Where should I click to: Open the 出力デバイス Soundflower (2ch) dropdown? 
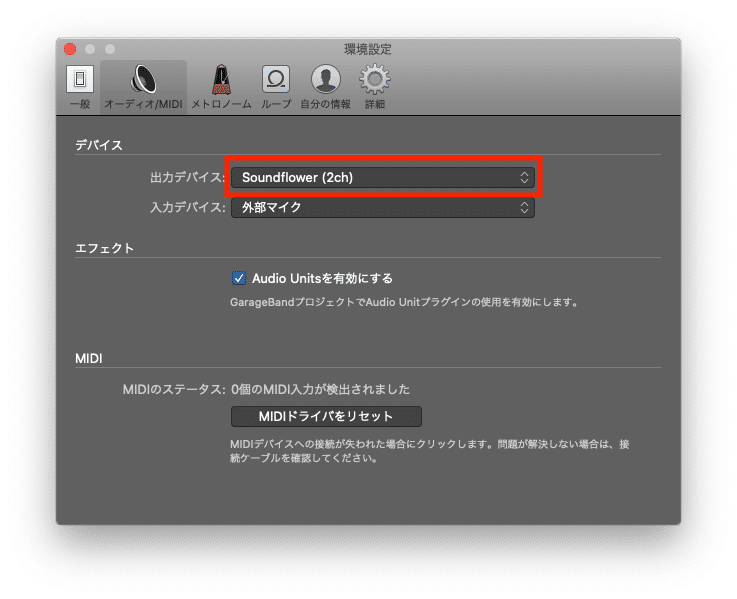383,178
